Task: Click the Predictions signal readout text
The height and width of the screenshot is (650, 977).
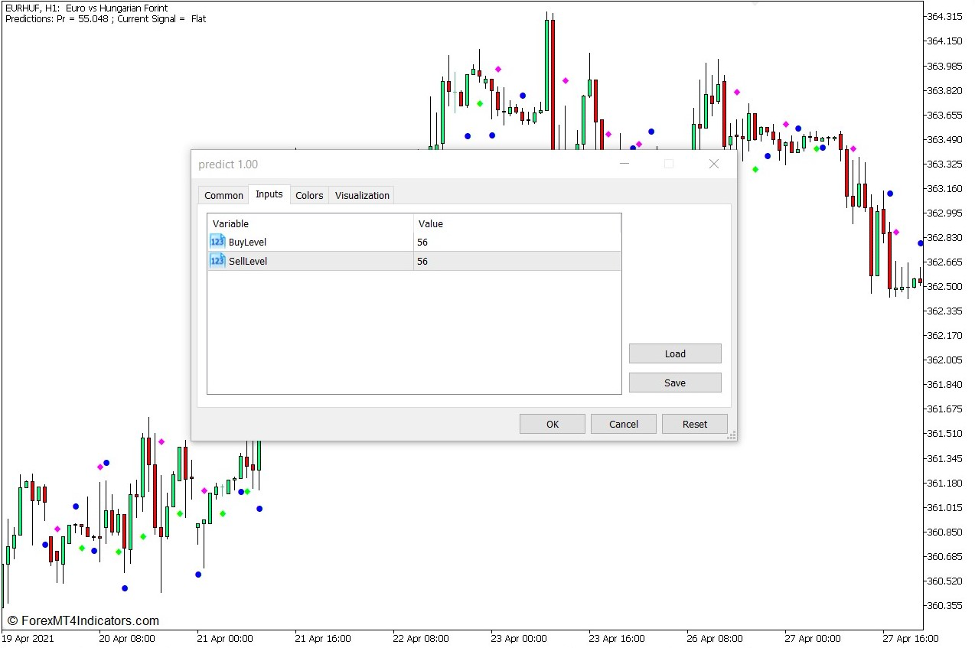Action: (105, 19)
